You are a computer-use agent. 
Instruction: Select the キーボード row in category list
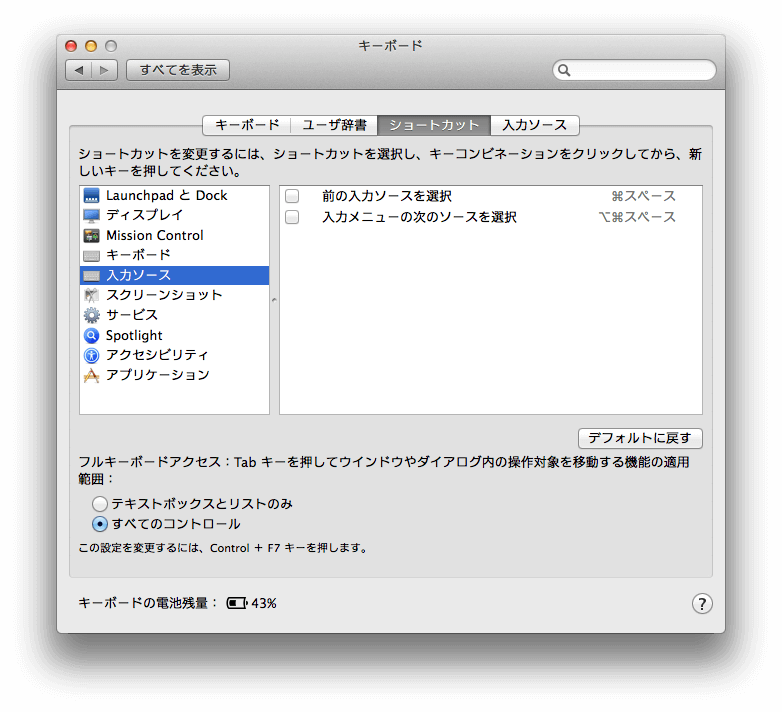pos(175,255)
